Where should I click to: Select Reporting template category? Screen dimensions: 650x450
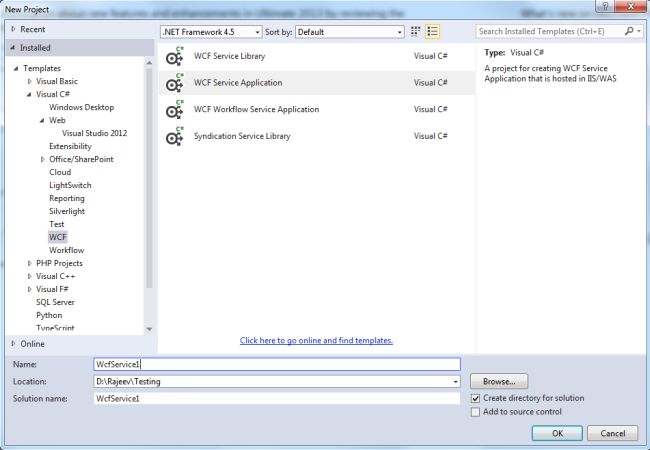coord(67,198)
